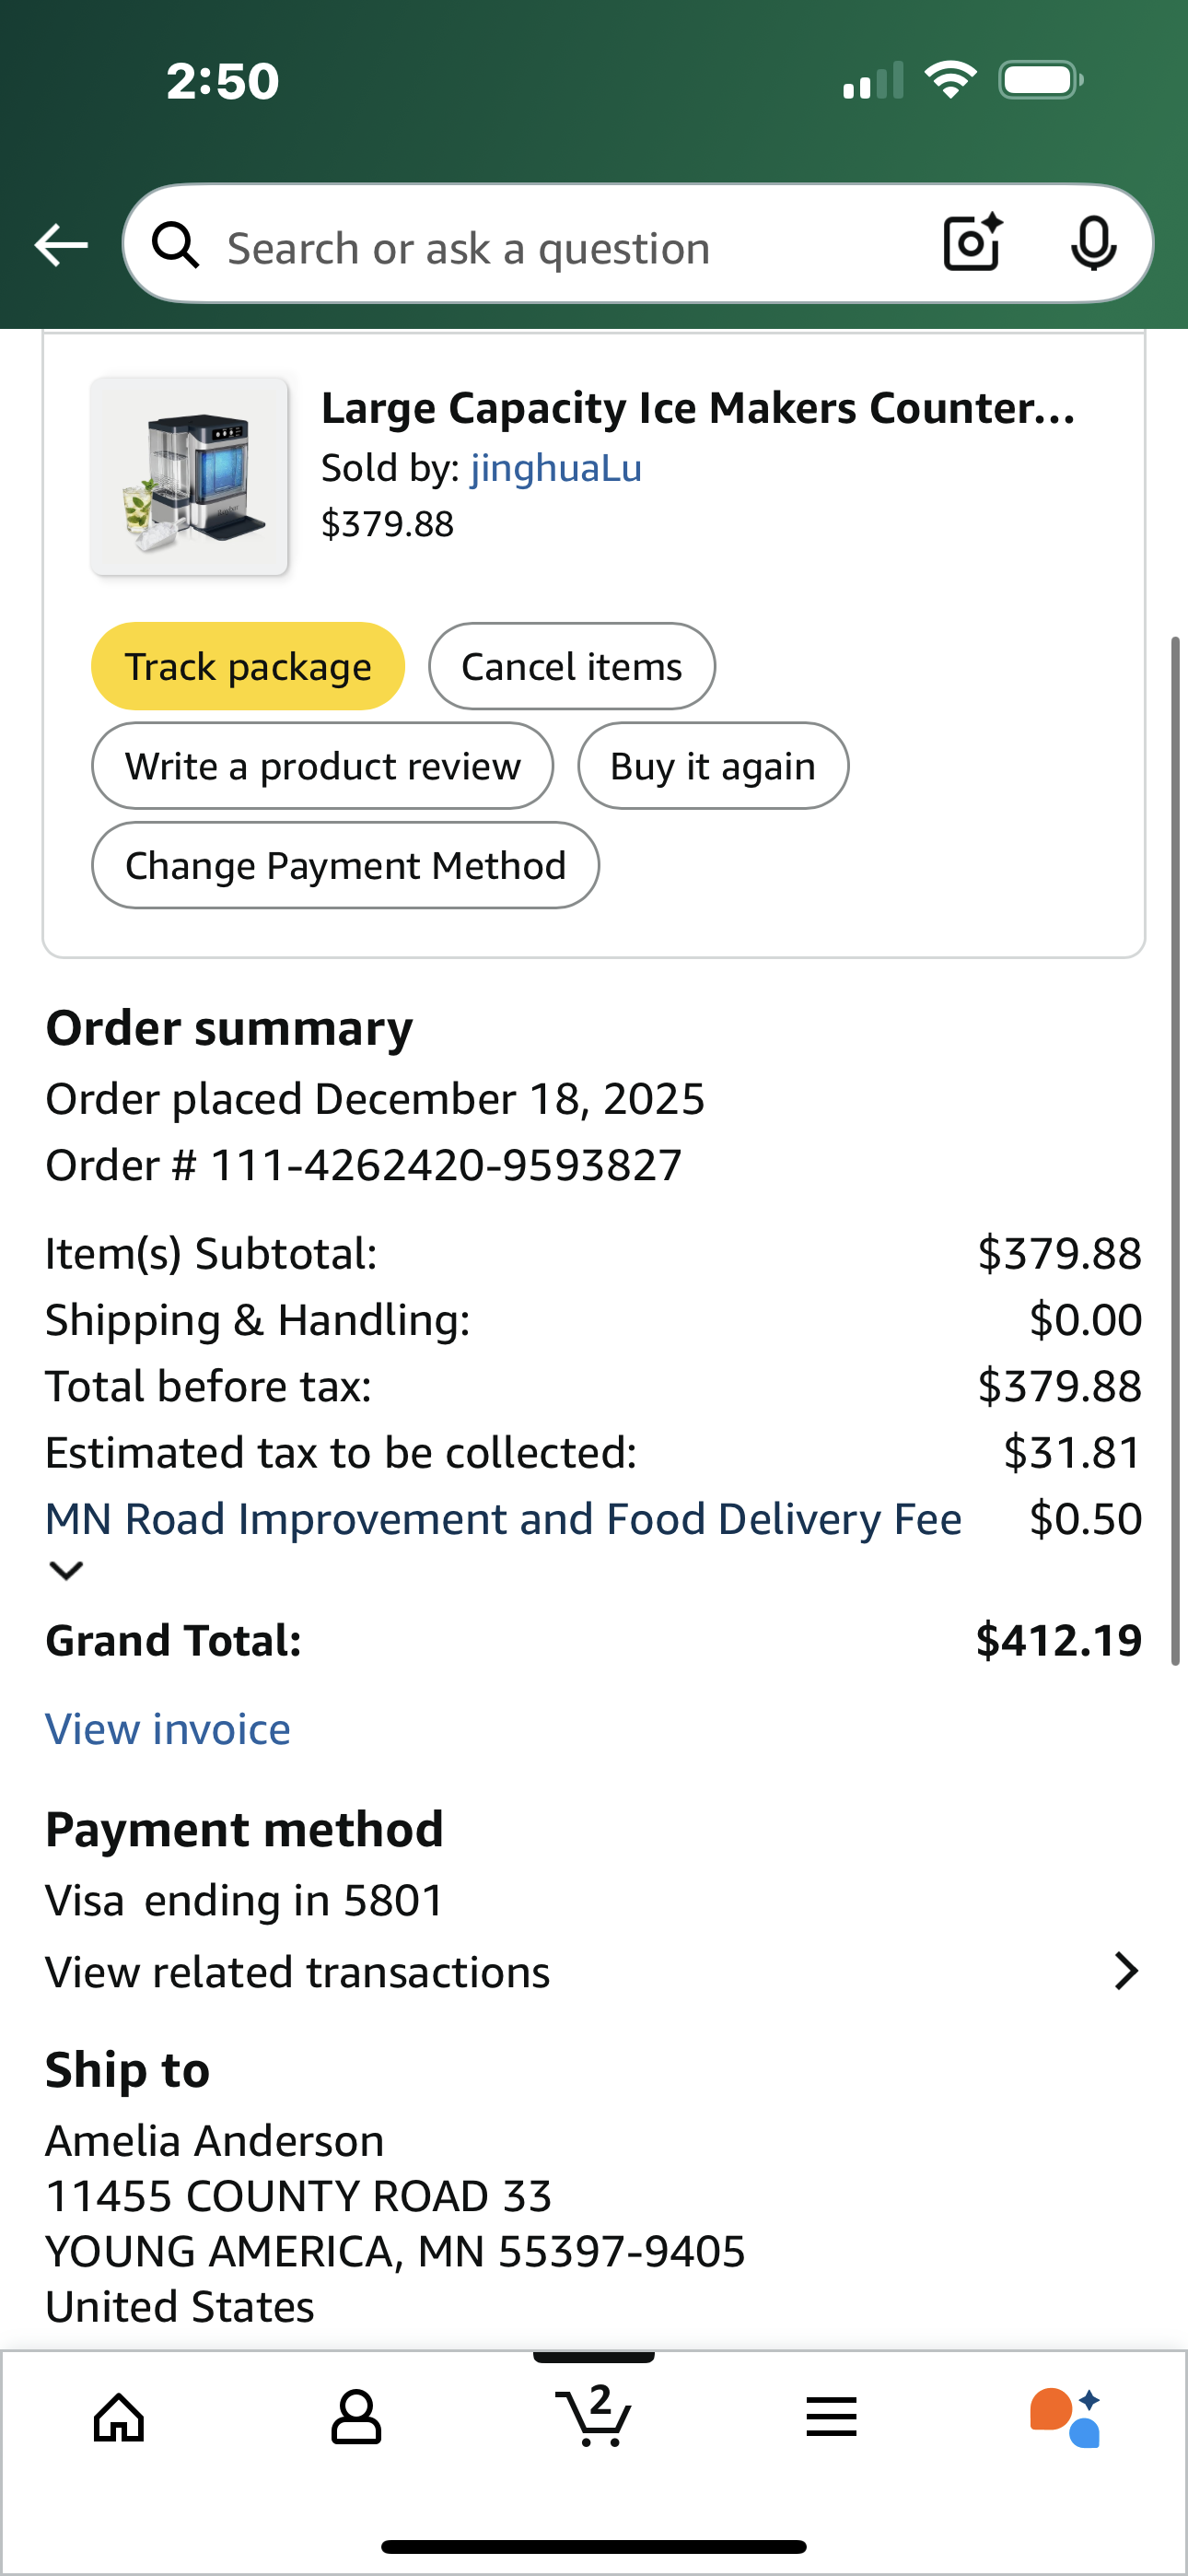Image resolution: width=1188 pixels, height=2576 pixels.
Task: Tap the Buy it again button
Action: click(x=713, y=766)
